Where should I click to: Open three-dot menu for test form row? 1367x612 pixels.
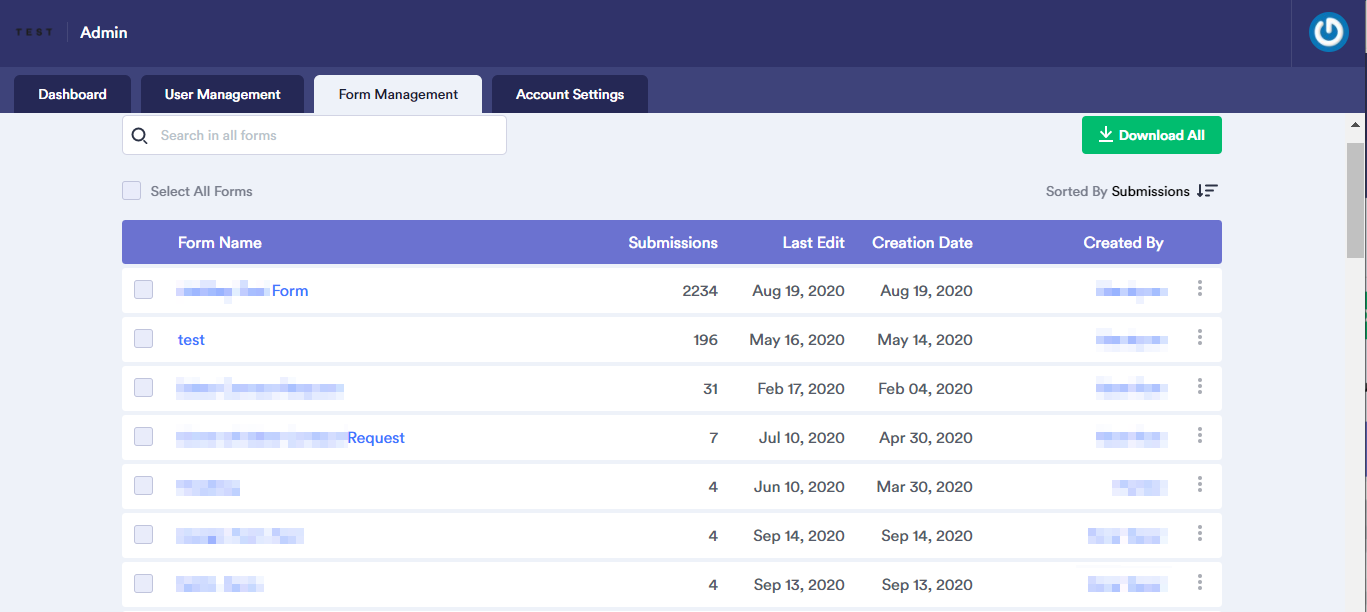point(1199,338)
